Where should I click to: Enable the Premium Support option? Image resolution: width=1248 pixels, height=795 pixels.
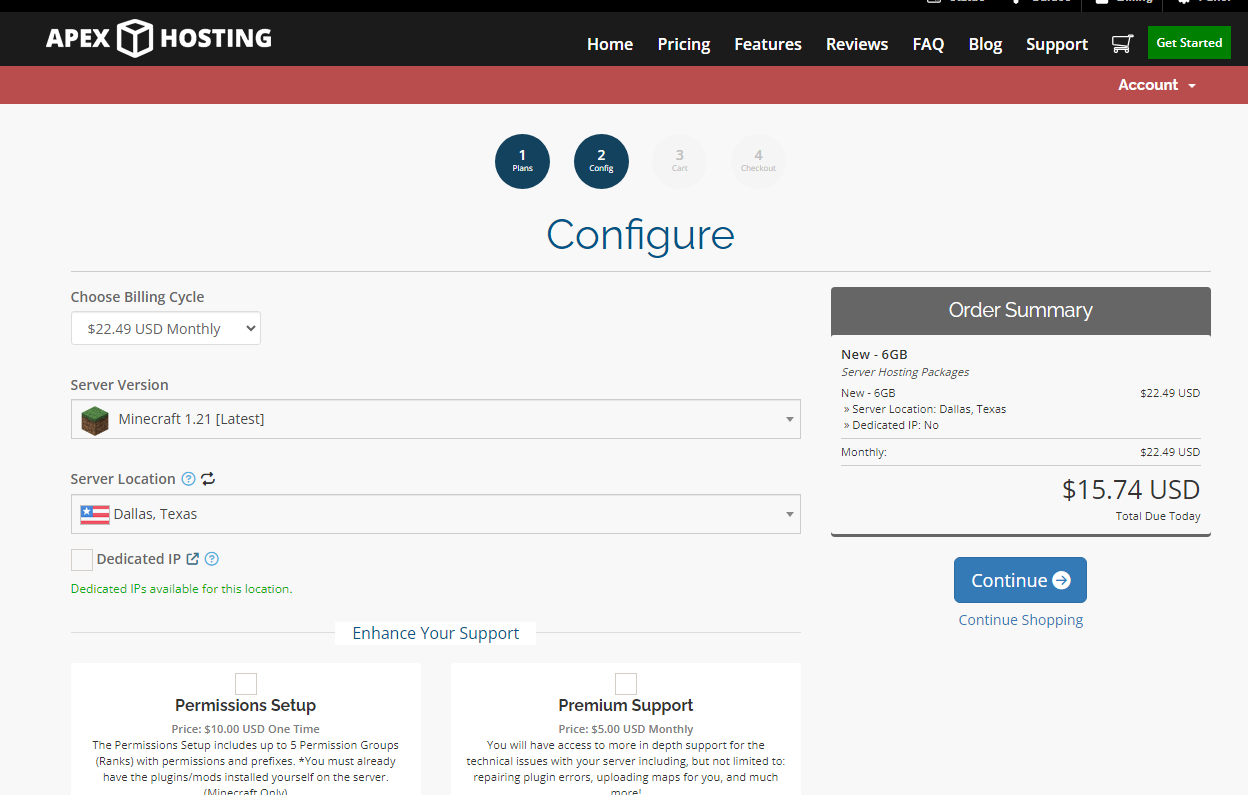(625, 683)
